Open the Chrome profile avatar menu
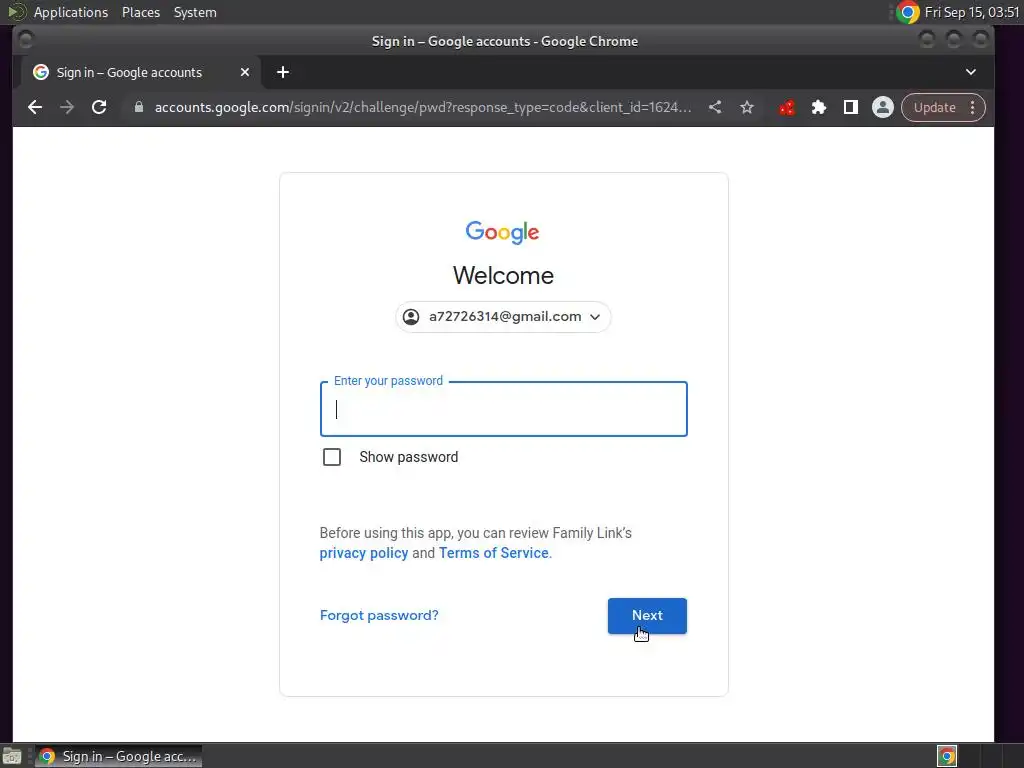 click(883, 107)
